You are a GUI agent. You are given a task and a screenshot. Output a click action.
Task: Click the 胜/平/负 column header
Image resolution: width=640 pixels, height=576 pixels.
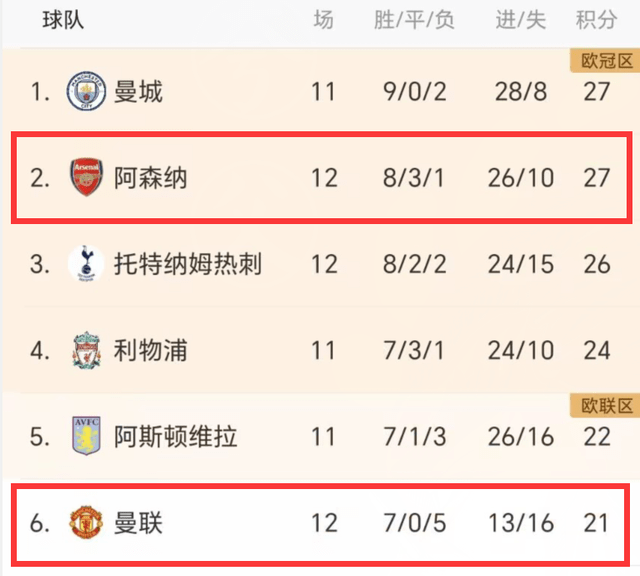tap(414, 20)
